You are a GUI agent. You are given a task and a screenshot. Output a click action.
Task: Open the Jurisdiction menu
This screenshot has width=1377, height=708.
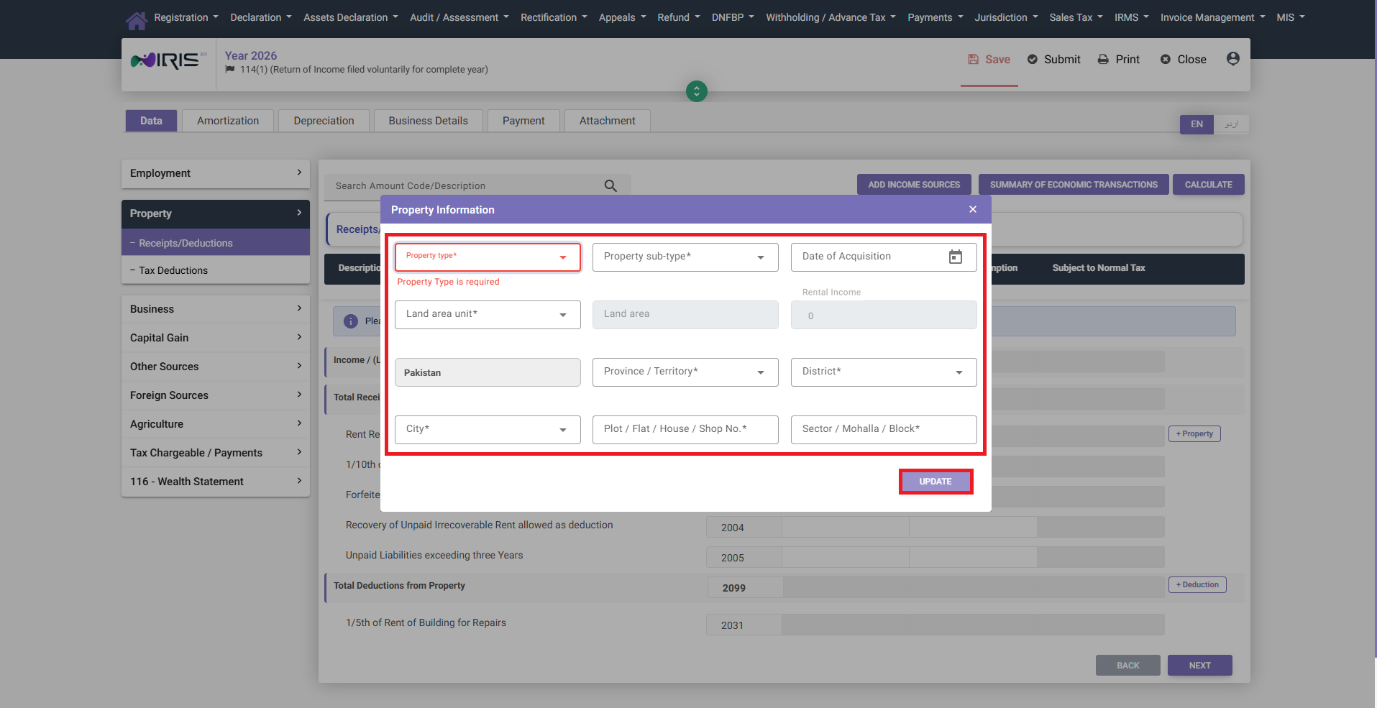pyautogui.click(x=1005, y=18)
